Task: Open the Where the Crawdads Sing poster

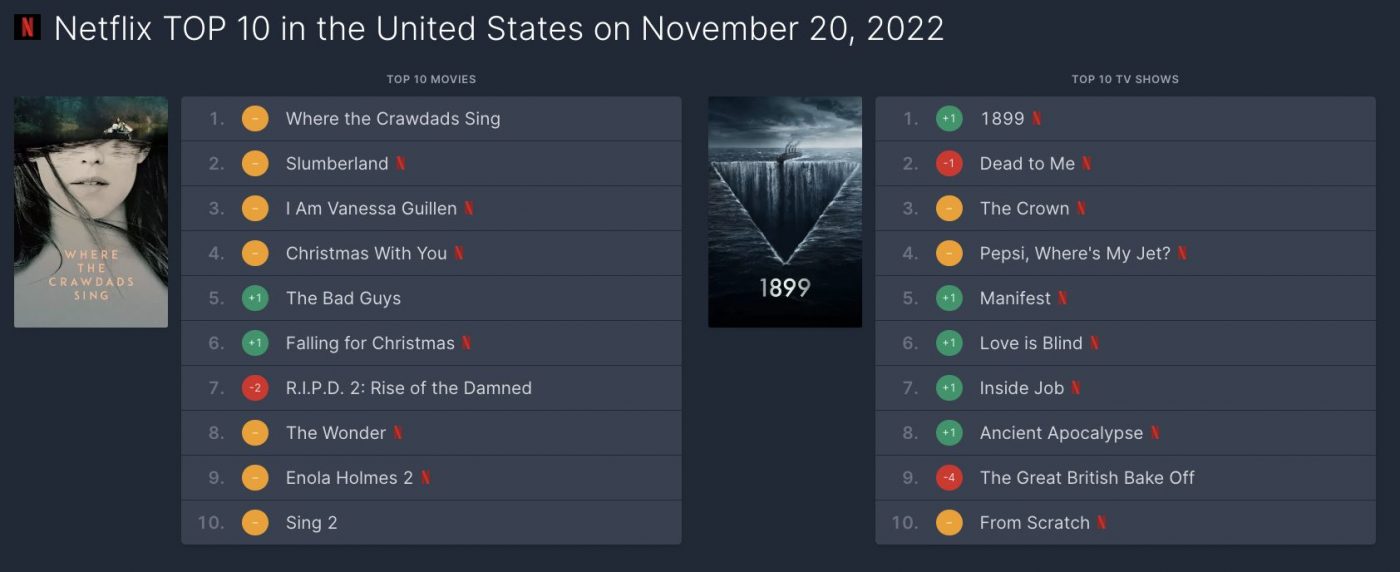Action: coord(91,212)
